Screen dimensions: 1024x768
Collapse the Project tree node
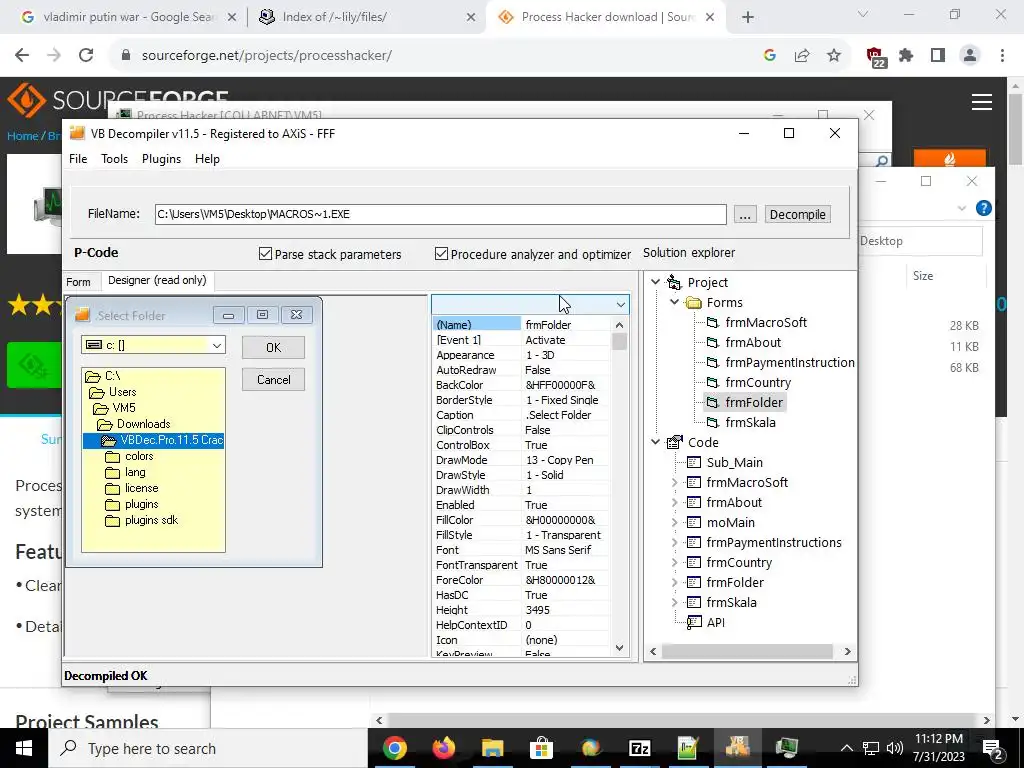tap(655, 282)
